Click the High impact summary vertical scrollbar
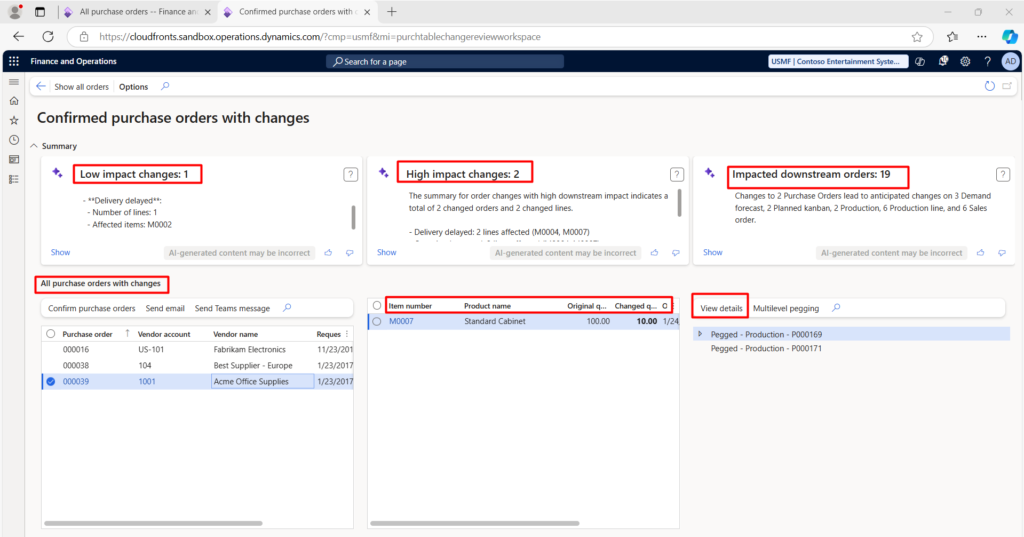 click(x=679, y=203)
